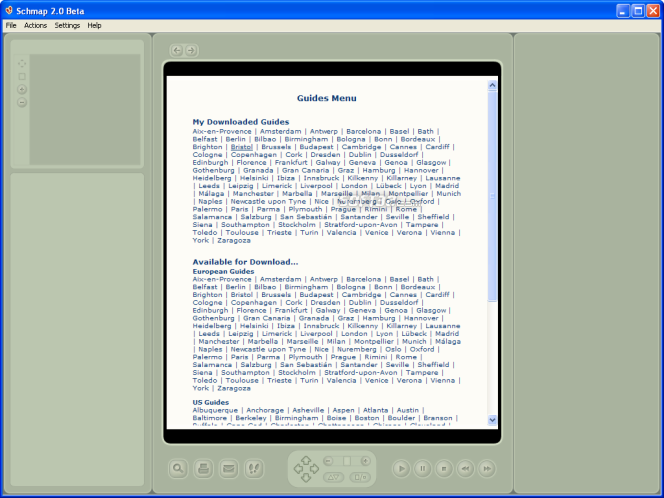Select the pan crosshair tool in map panel
Viewport: 664px width, 498px height.
tap(22, 64)
